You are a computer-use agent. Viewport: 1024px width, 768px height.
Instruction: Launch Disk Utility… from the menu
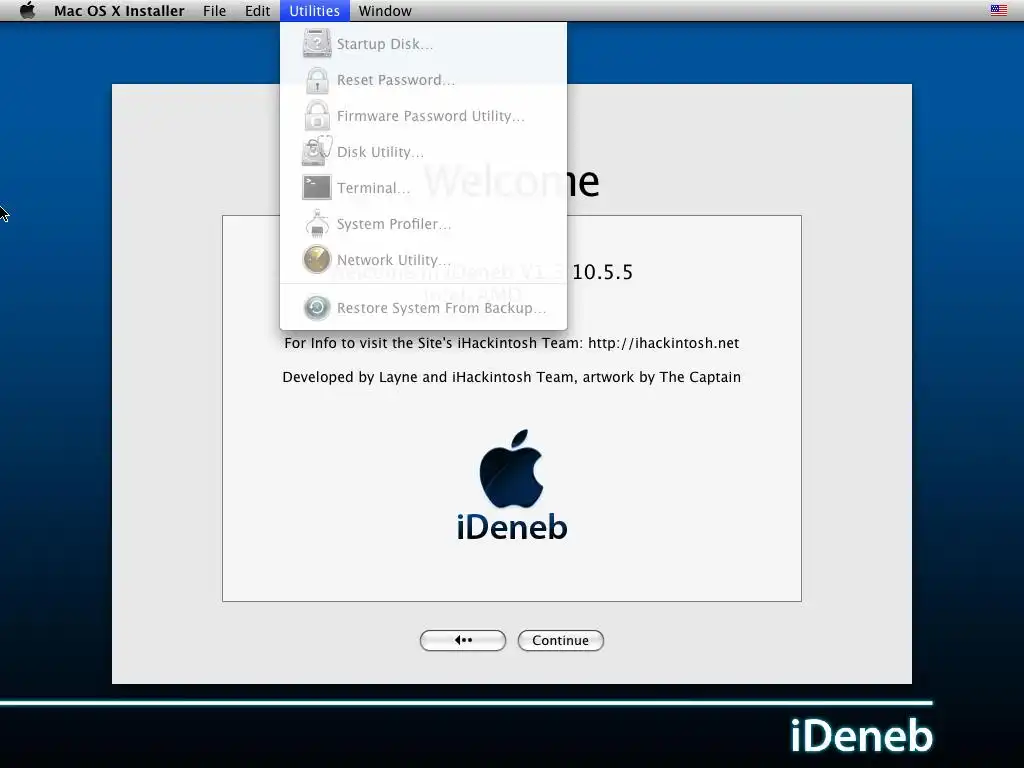(423, 152)
